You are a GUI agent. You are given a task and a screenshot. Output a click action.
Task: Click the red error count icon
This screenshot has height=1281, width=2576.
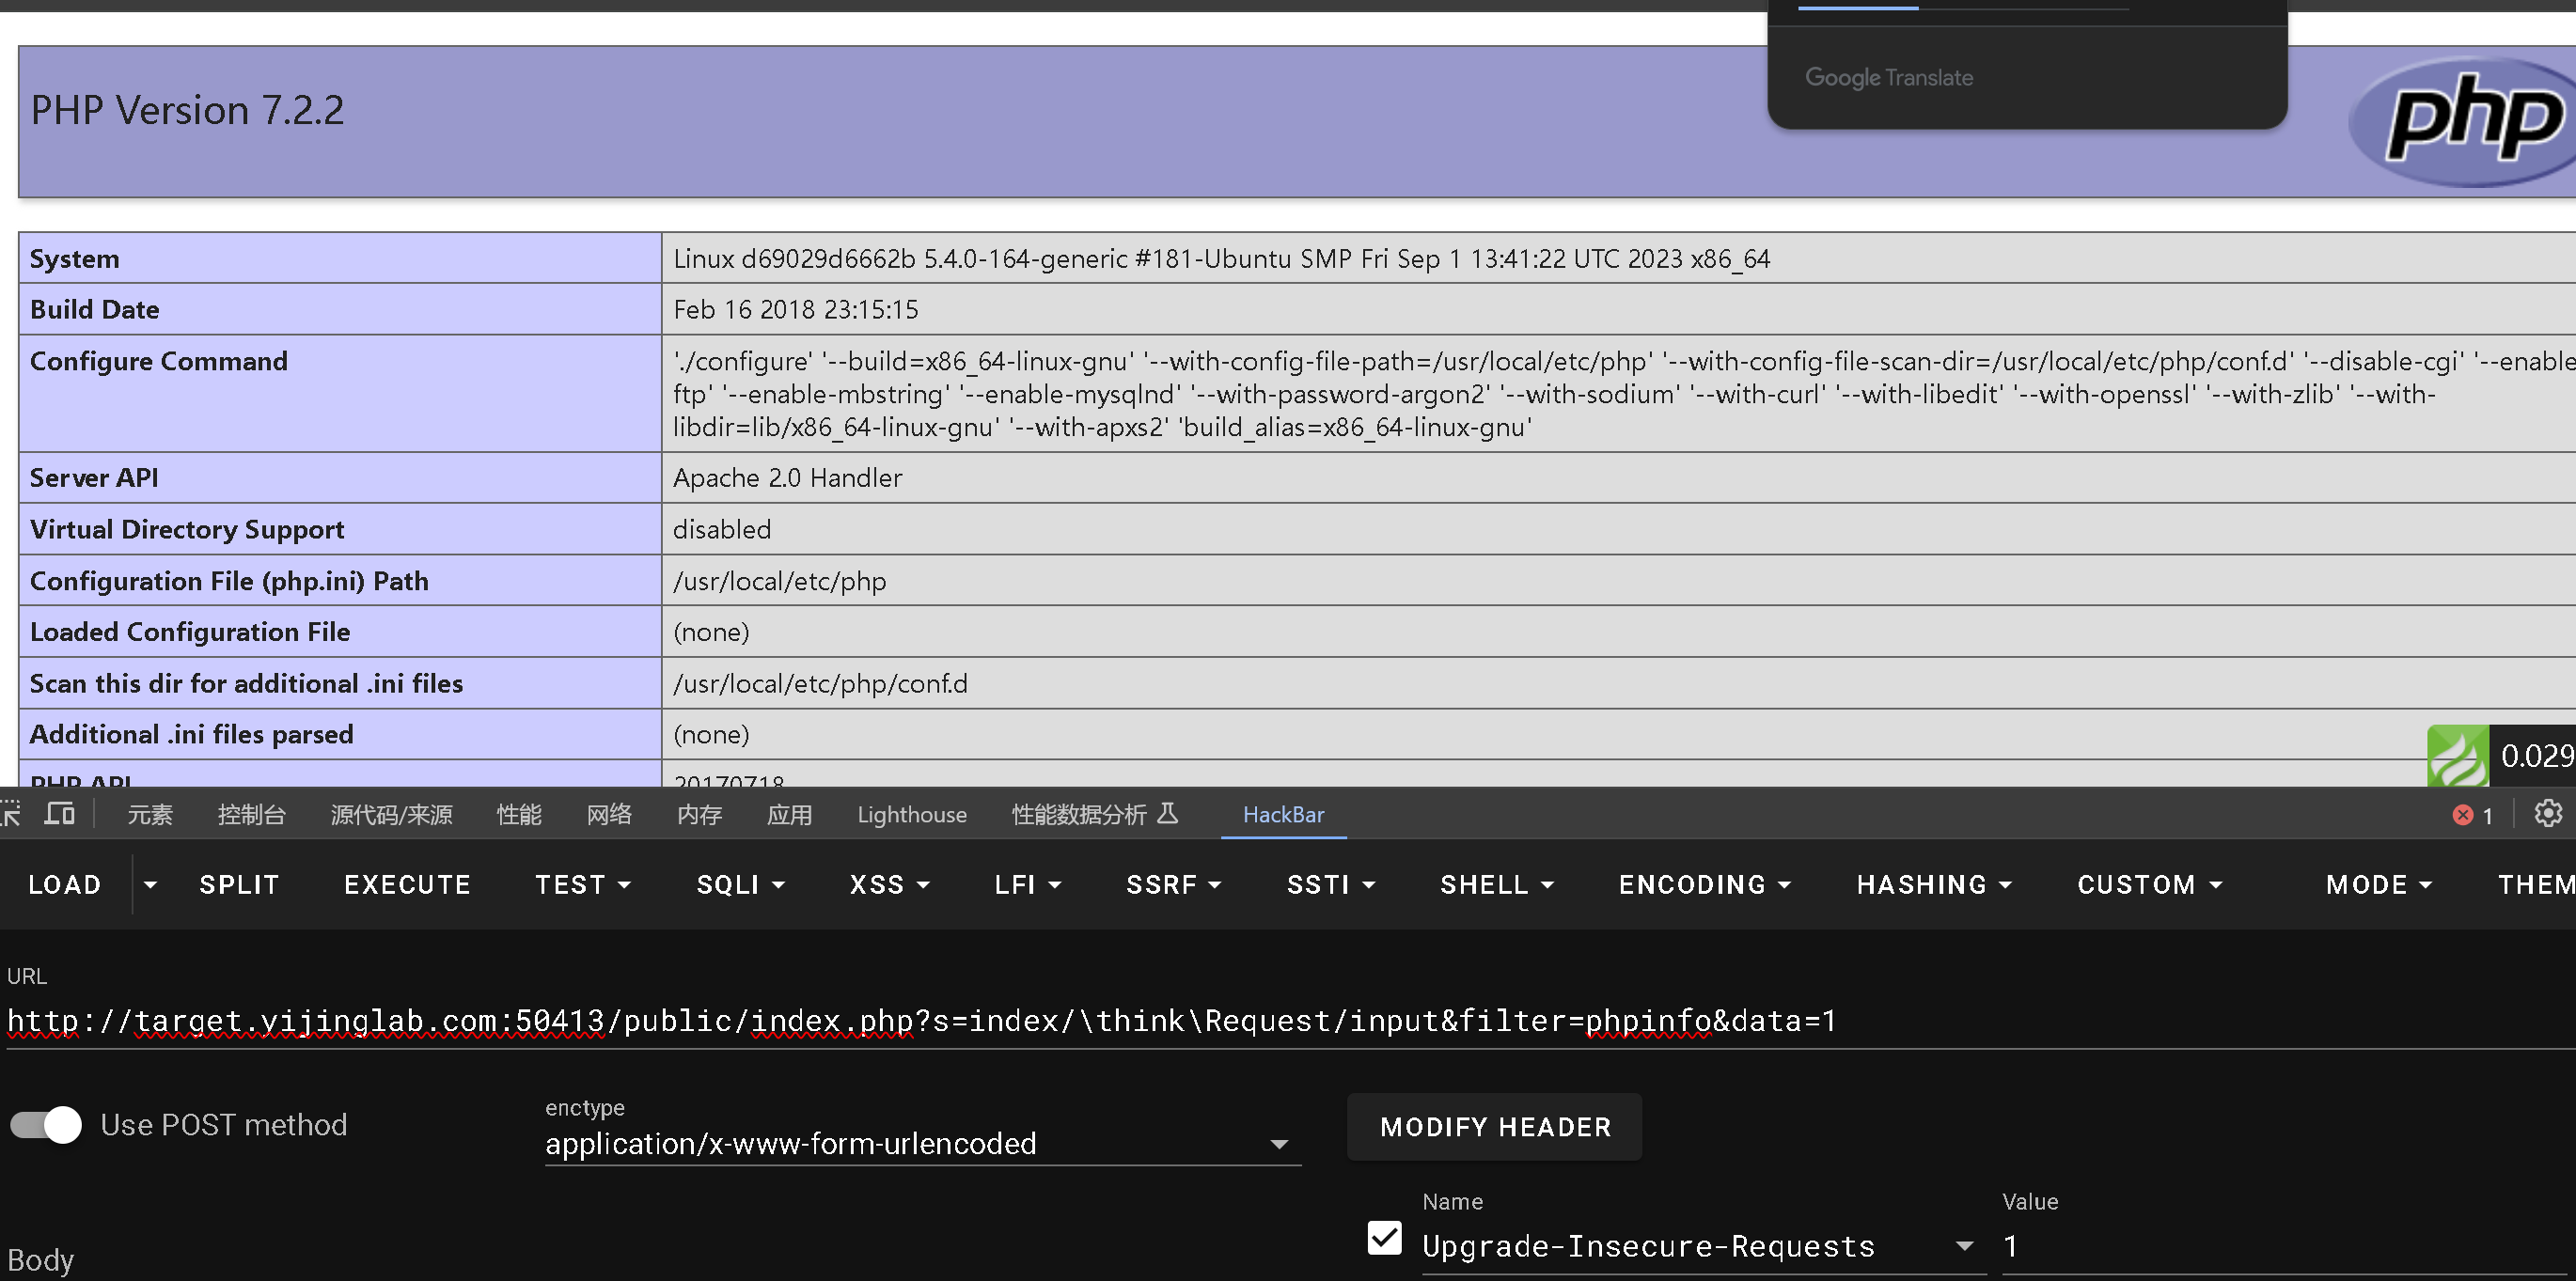[2462, 815]
